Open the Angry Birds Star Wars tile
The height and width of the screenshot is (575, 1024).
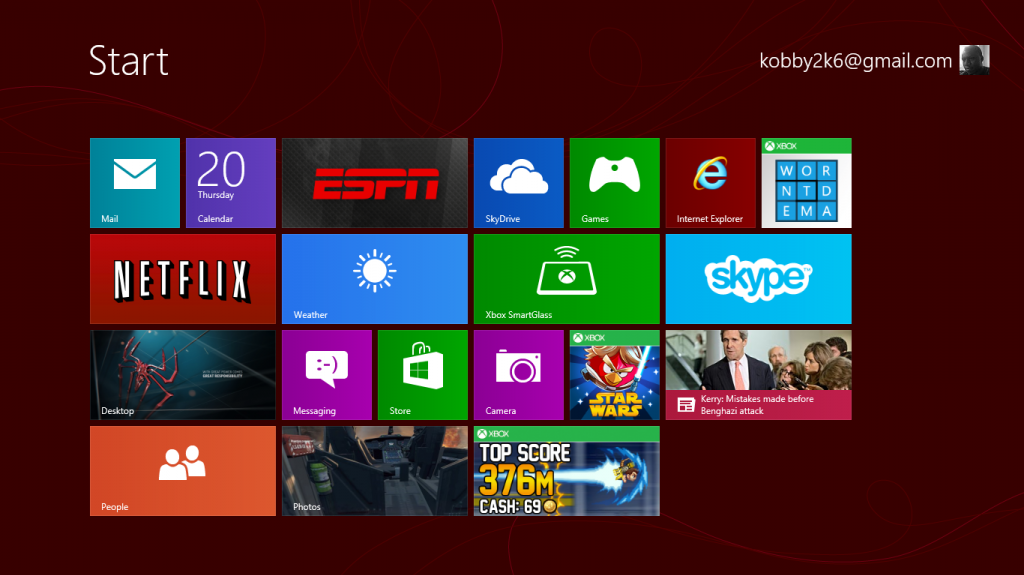(x=615, y=375)
